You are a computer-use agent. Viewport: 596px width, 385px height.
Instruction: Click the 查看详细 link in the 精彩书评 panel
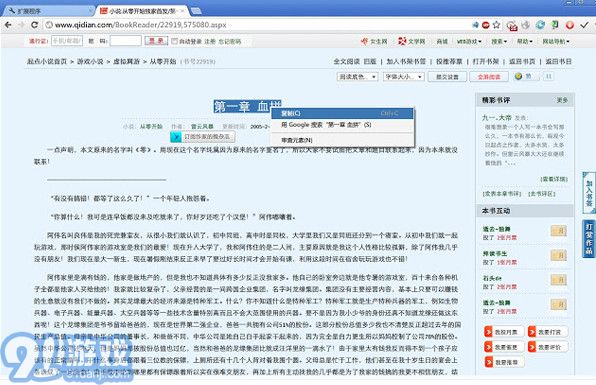click(554, 179)
